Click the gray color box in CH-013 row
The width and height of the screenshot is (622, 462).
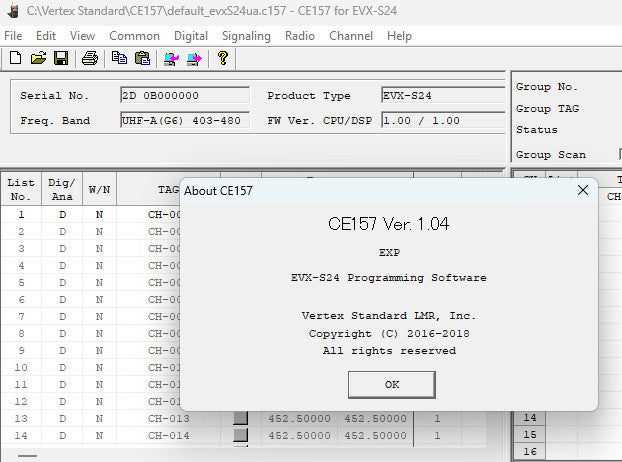coord(240,418)
